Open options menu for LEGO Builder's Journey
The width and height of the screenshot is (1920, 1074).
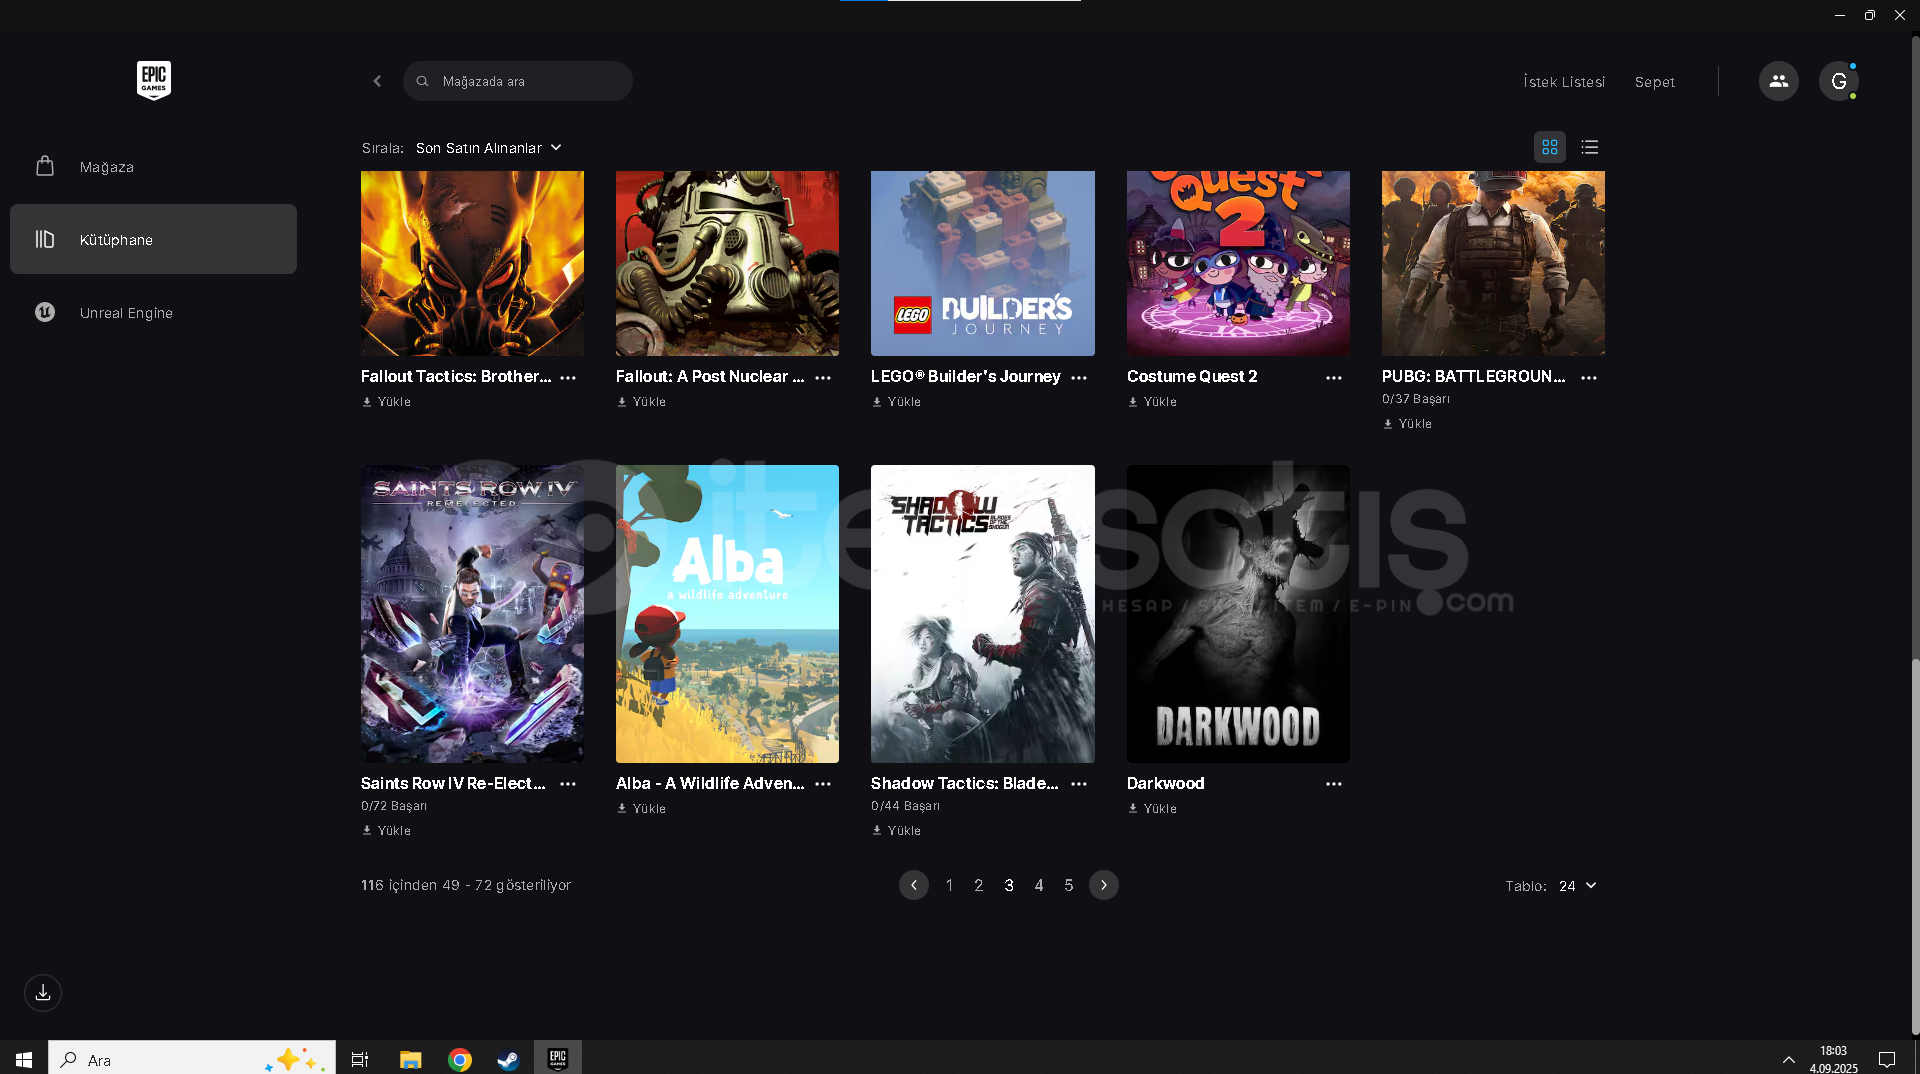pyautogui.click(x=1079, y=378)
